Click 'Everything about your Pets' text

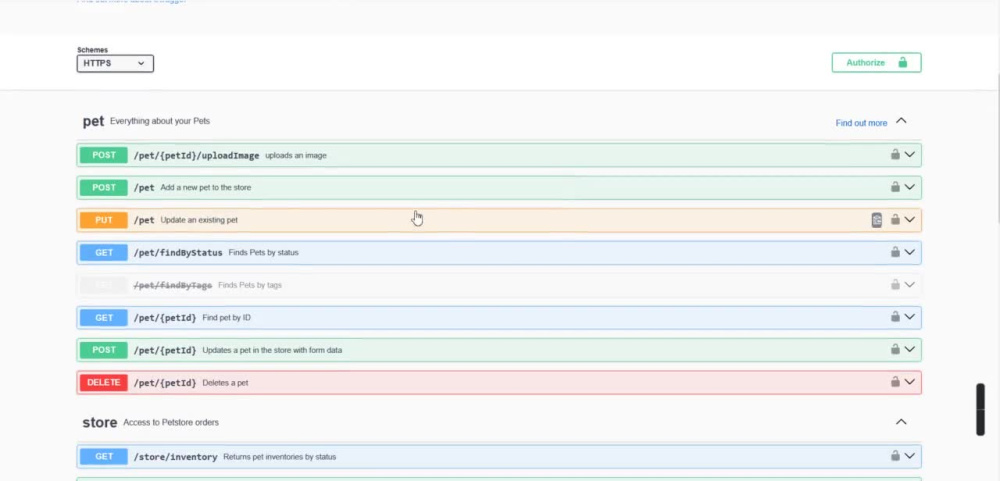159,121
